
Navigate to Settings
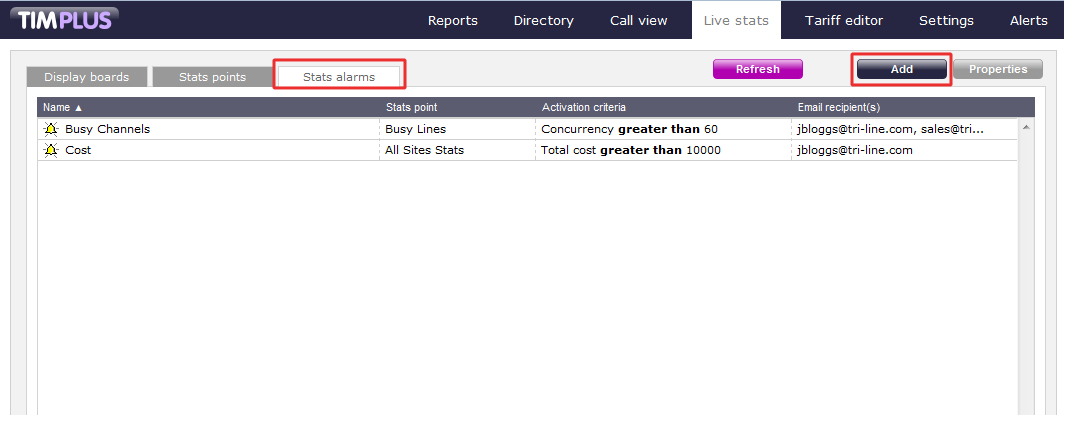pos(946,20)
